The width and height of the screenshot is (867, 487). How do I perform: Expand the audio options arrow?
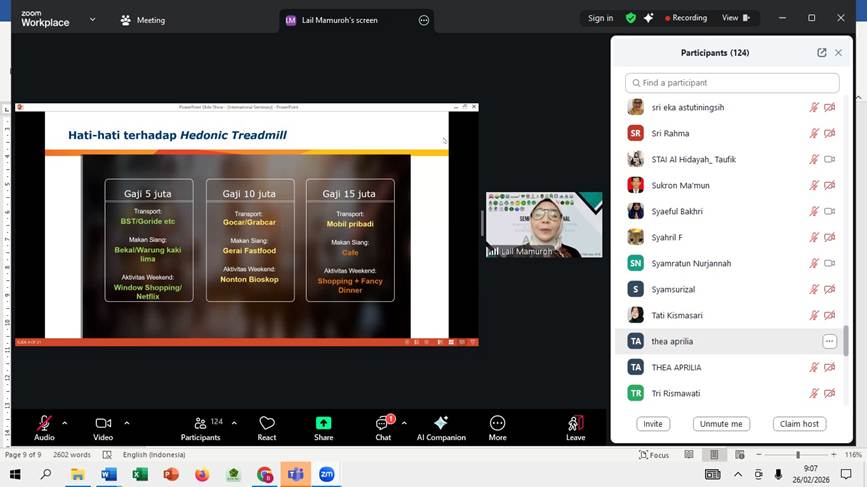point(65,422)
